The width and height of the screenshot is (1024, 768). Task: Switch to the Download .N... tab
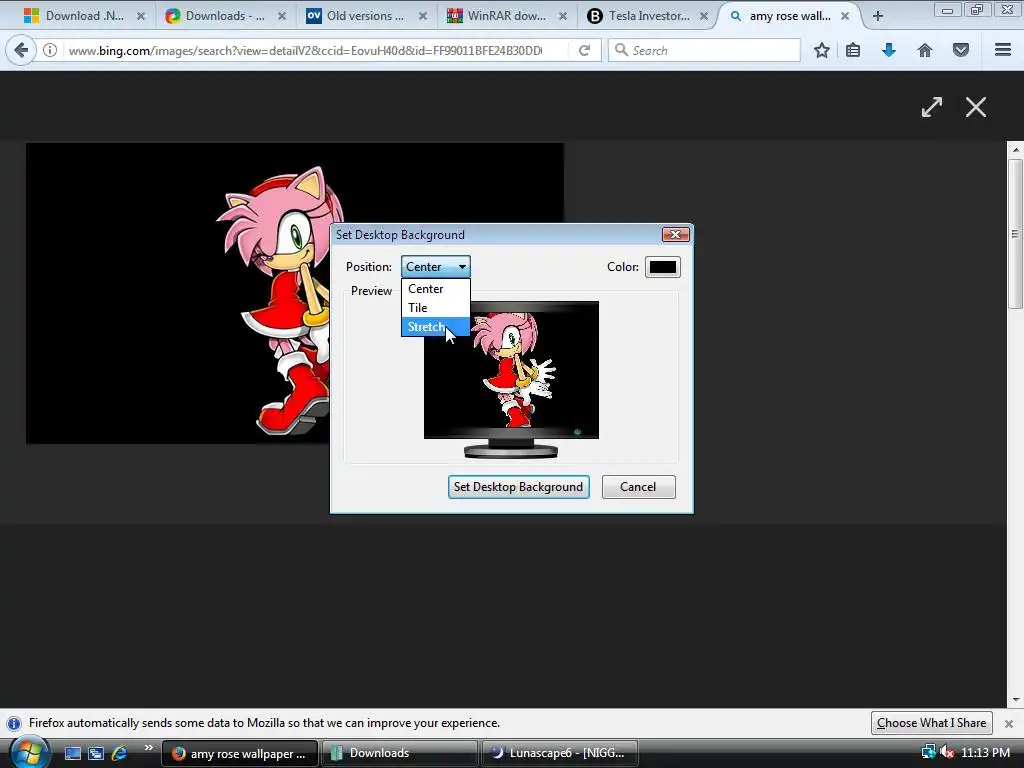84,16
